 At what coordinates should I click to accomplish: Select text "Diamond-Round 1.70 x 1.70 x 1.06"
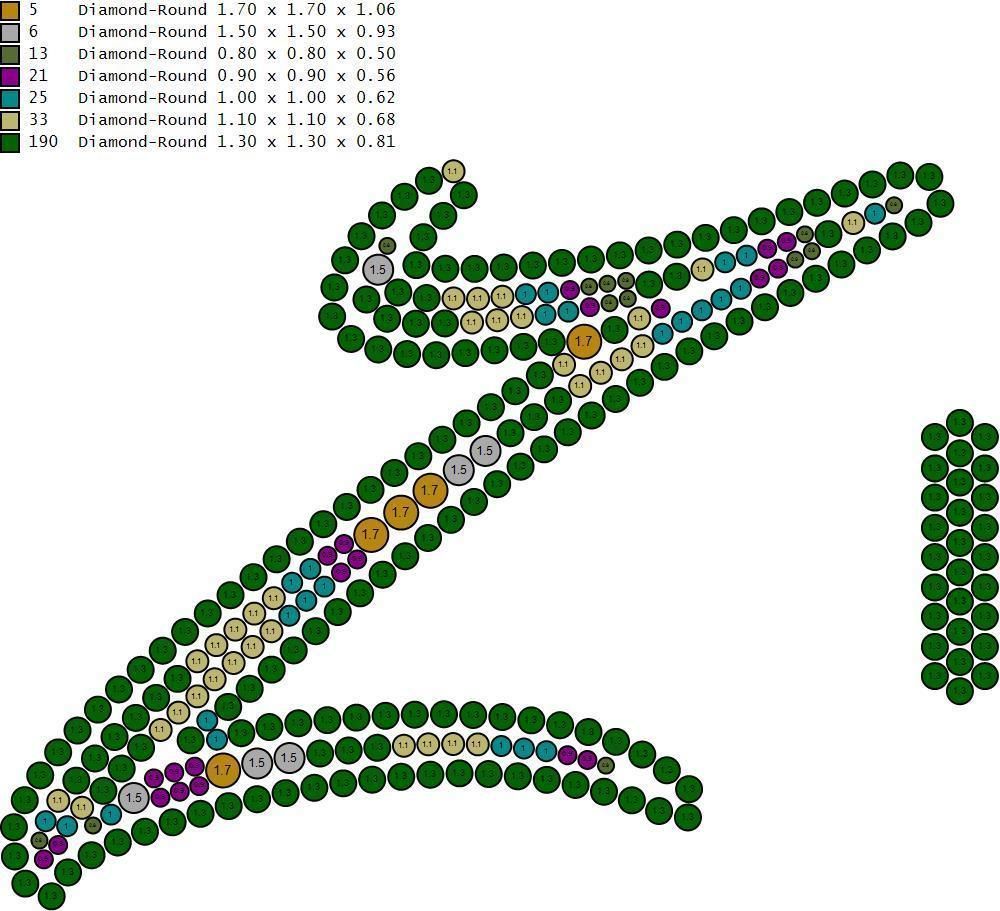tap(237, 10)
